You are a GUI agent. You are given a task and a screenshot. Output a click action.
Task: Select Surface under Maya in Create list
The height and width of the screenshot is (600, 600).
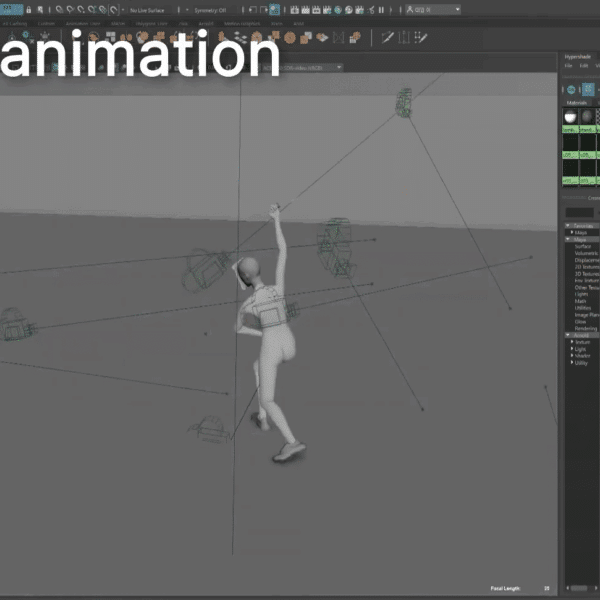tap(581, 246)
